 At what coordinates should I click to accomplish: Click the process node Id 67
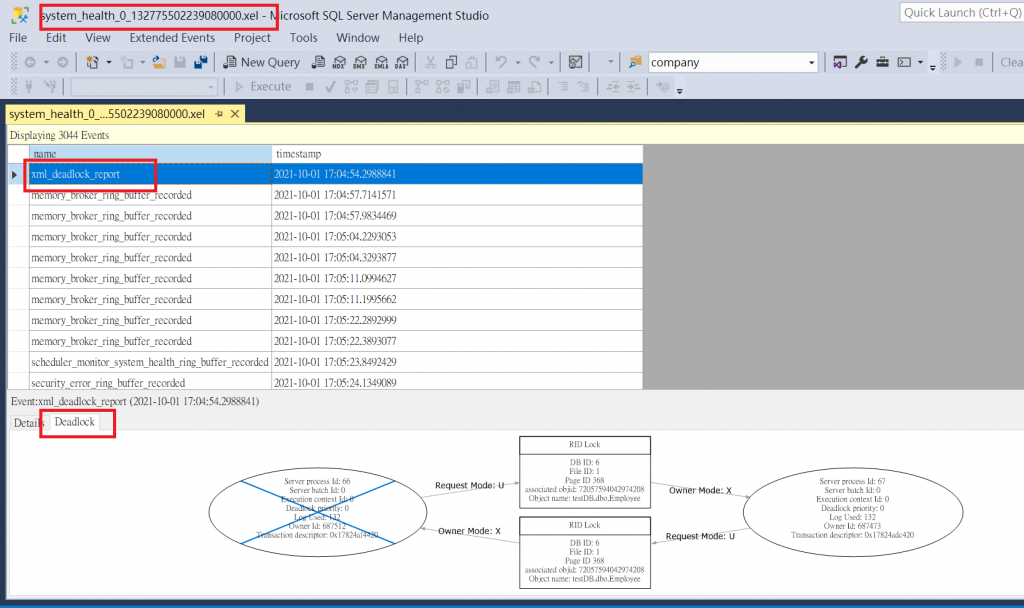[853, 512]
